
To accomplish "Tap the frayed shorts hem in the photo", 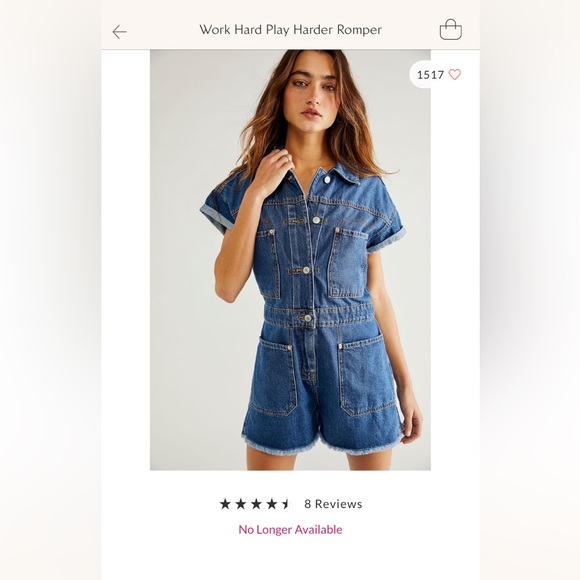I will (x=322, y=442).
